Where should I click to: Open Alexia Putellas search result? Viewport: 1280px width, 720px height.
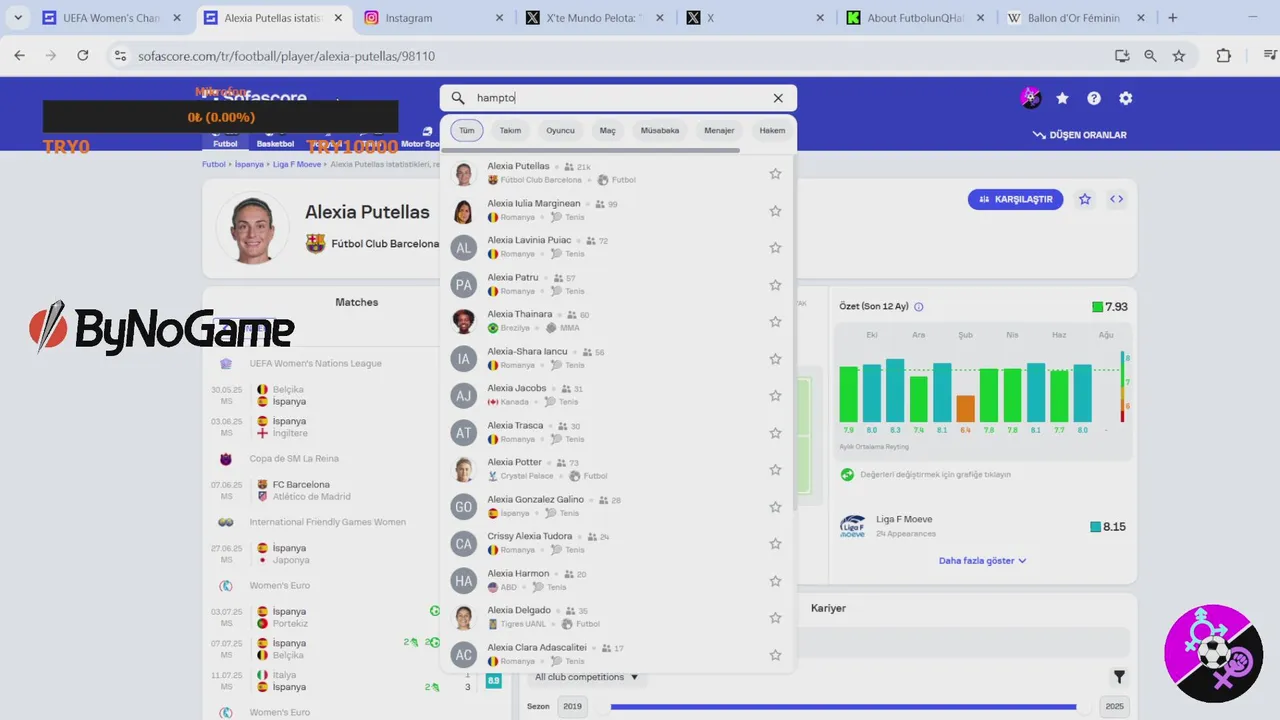(x=617, y=173)
